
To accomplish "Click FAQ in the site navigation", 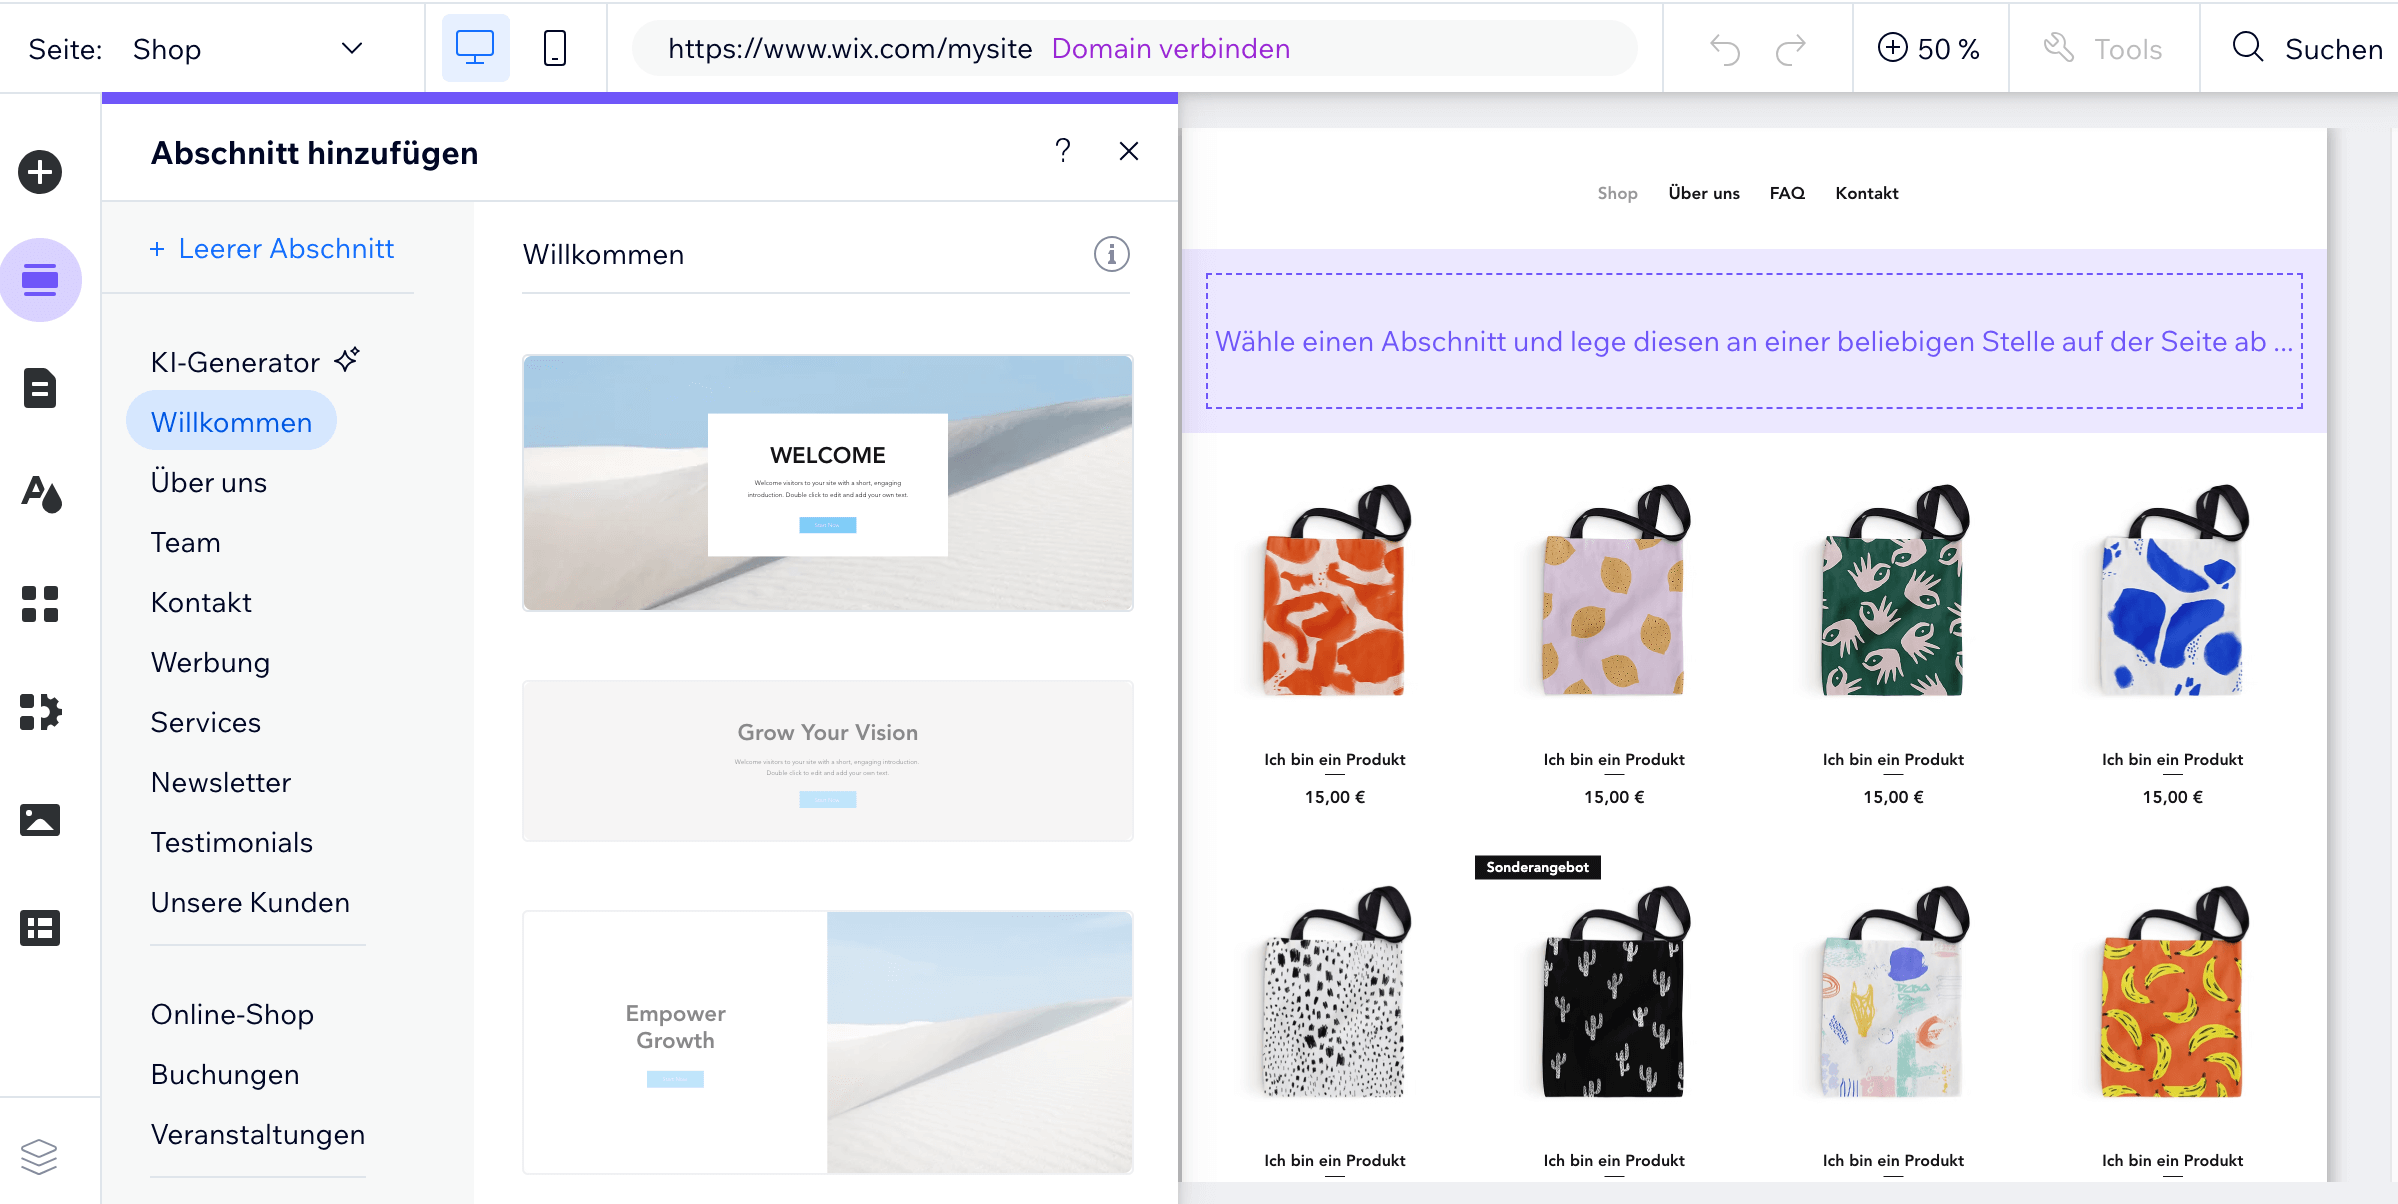I will point(1787,193).
